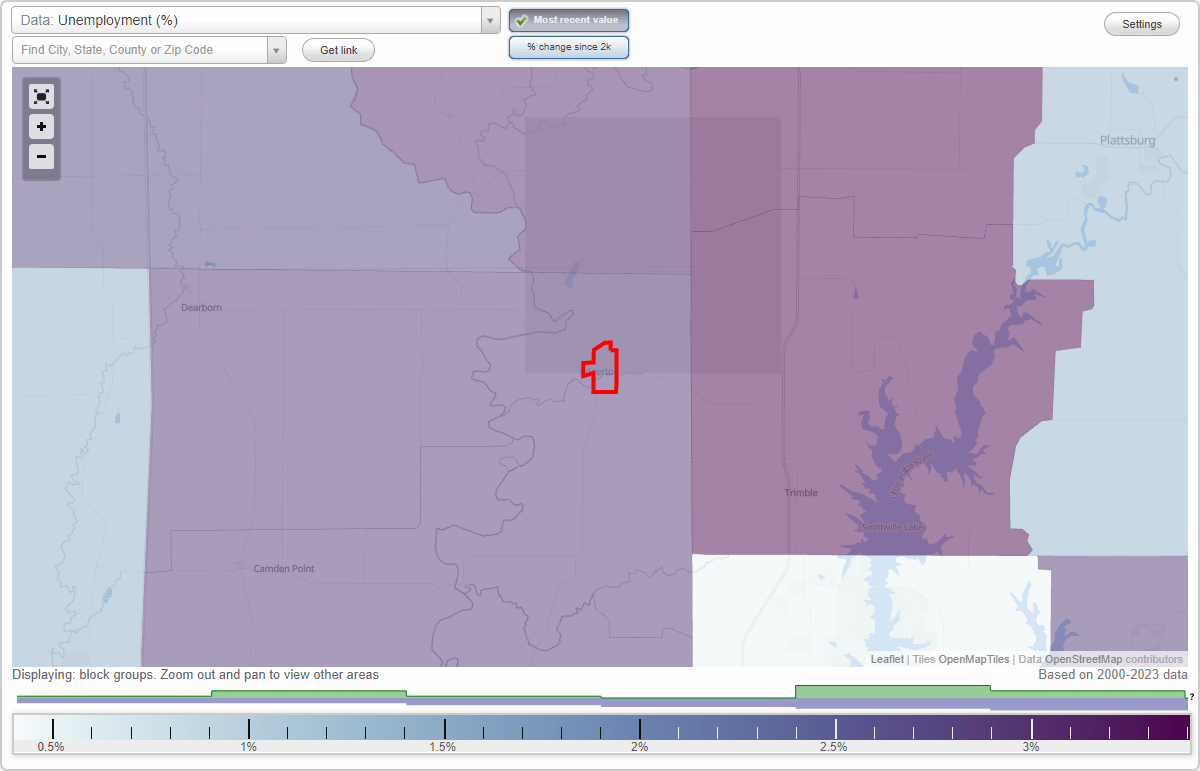Open the histogram help question mark

pyautogui.click(x=1192, y=696)
